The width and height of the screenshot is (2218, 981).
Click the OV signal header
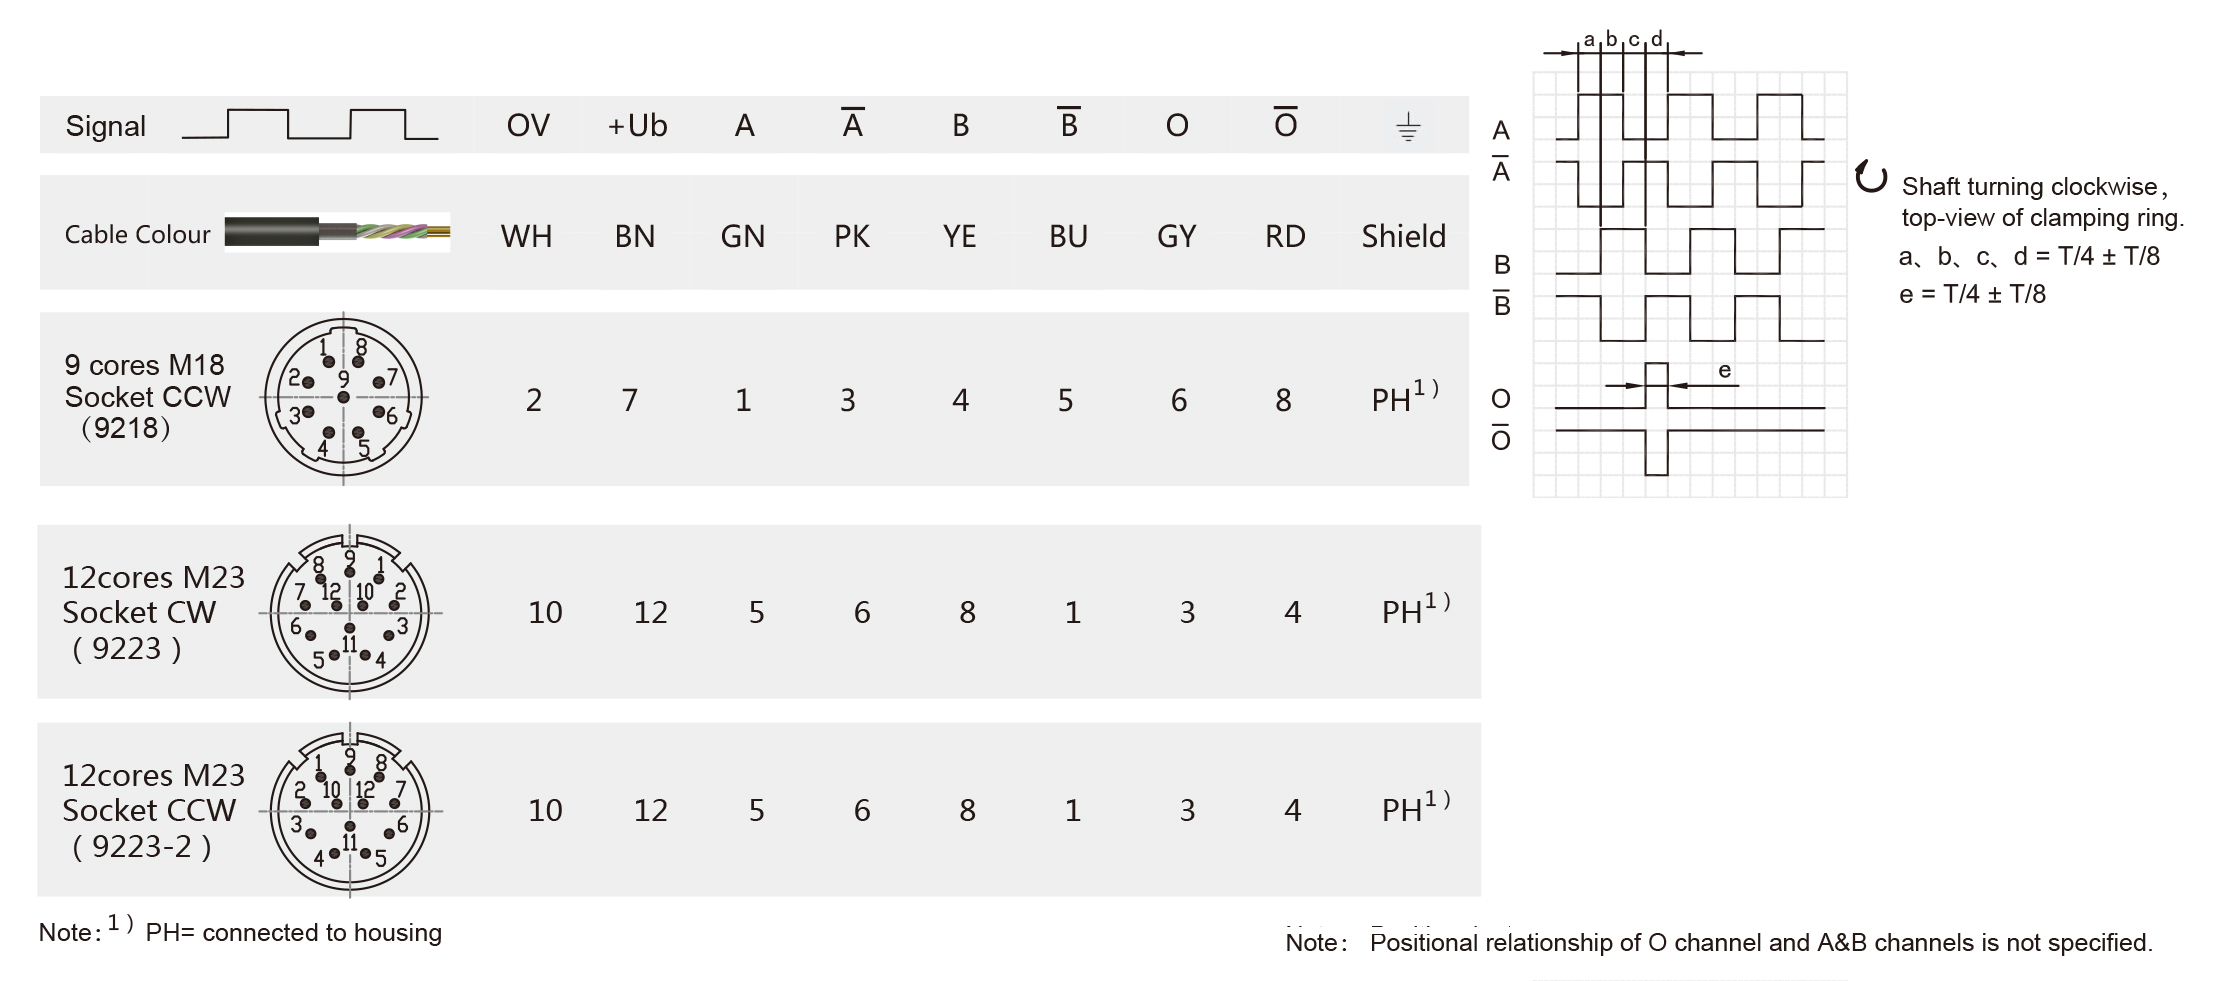coord(528,125)
